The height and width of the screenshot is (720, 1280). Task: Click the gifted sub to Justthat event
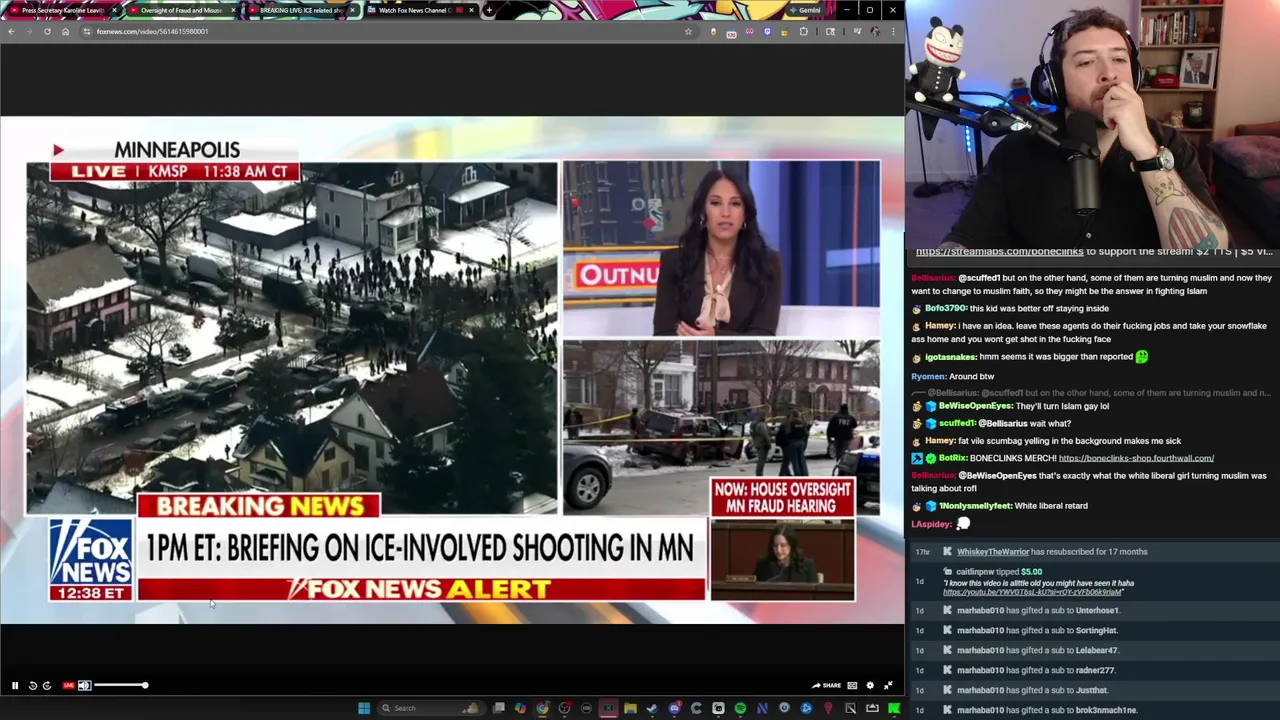click(x=1095, y=690)
